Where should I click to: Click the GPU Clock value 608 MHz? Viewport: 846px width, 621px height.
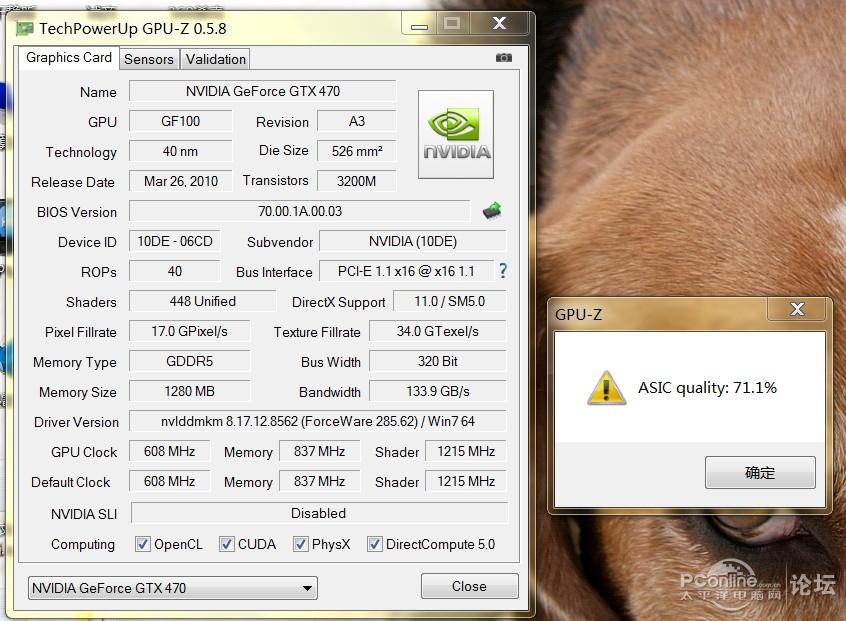pos(169,451)
